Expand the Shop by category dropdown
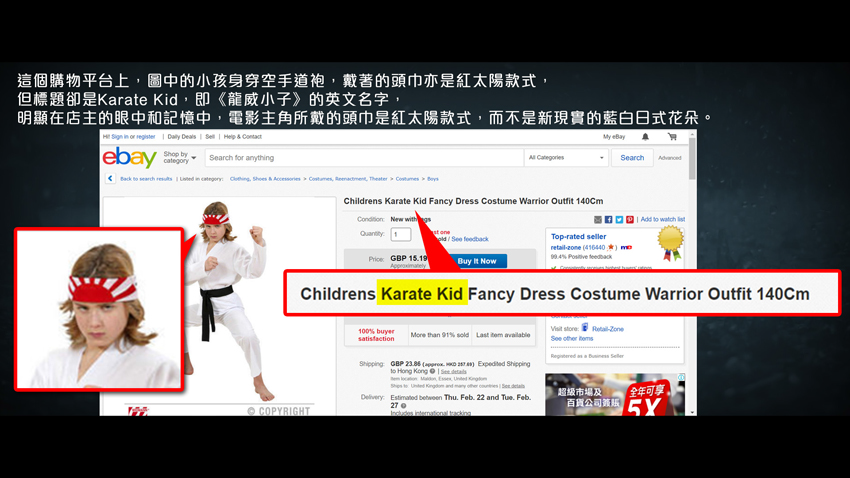Screen dimensions: 850x478 point(179,158)
